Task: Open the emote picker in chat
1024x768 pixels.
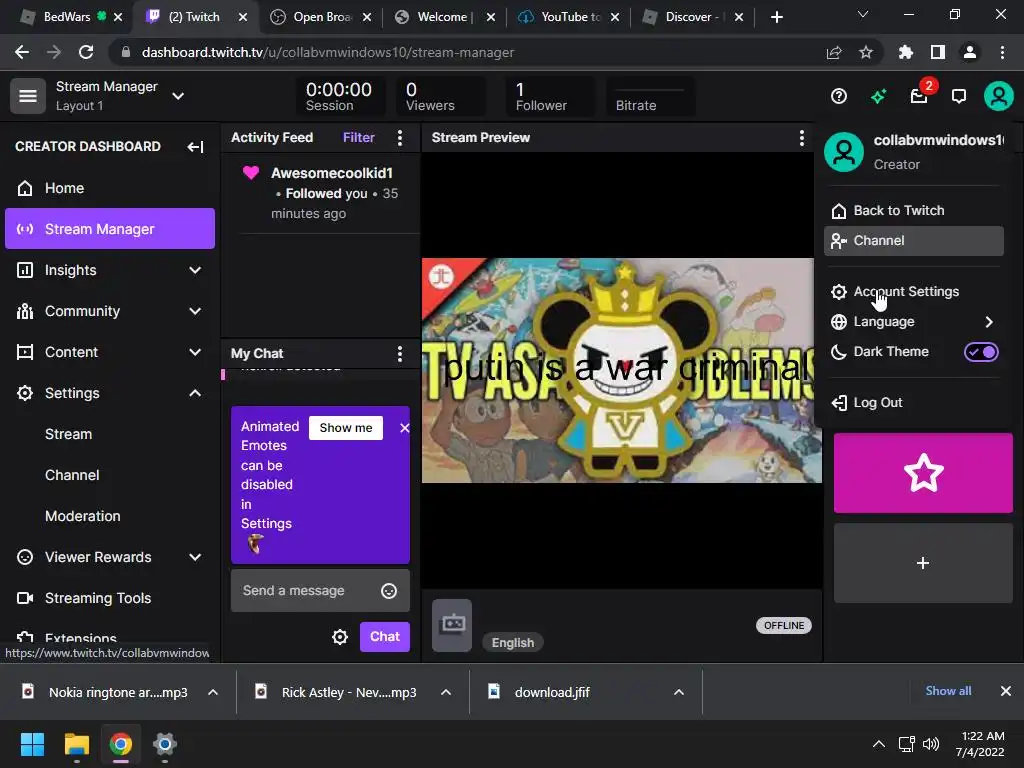Action: (x=389, y=590)
